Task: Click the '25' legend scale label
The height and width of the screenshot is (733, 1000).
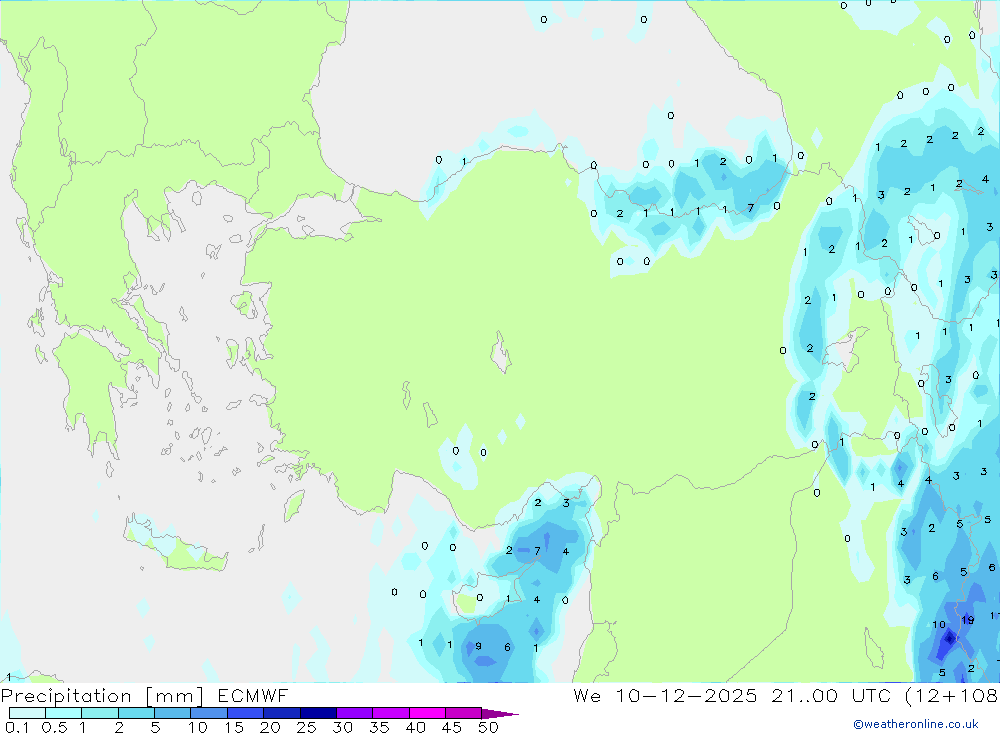Action: (306, 727)
